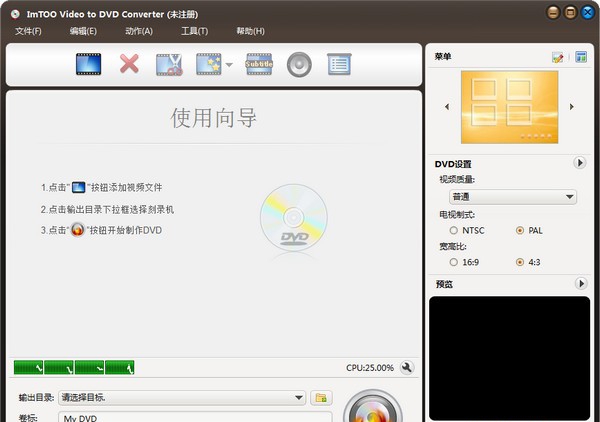This screenshot has height=422, width=600.
Task: Click the add-file icon in guide step 1
Action: coord(78,187)
